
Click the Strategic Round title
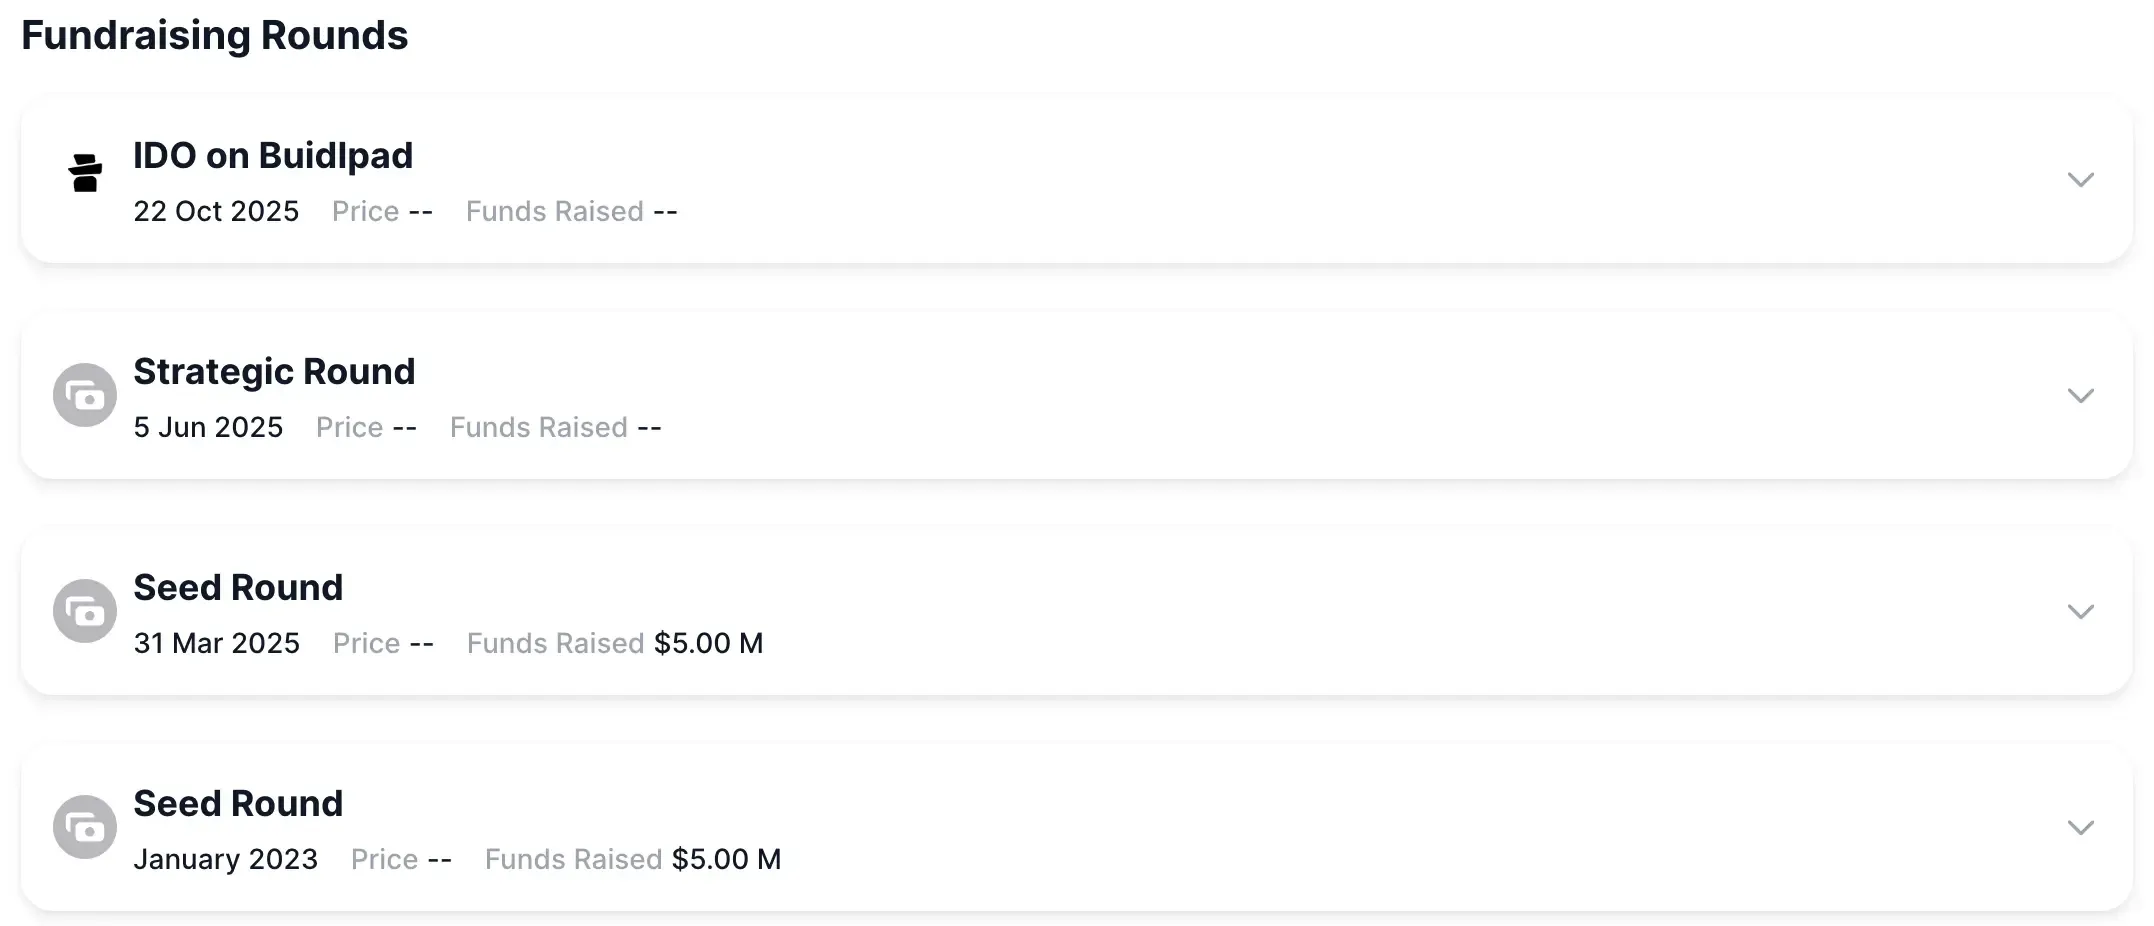275,371
